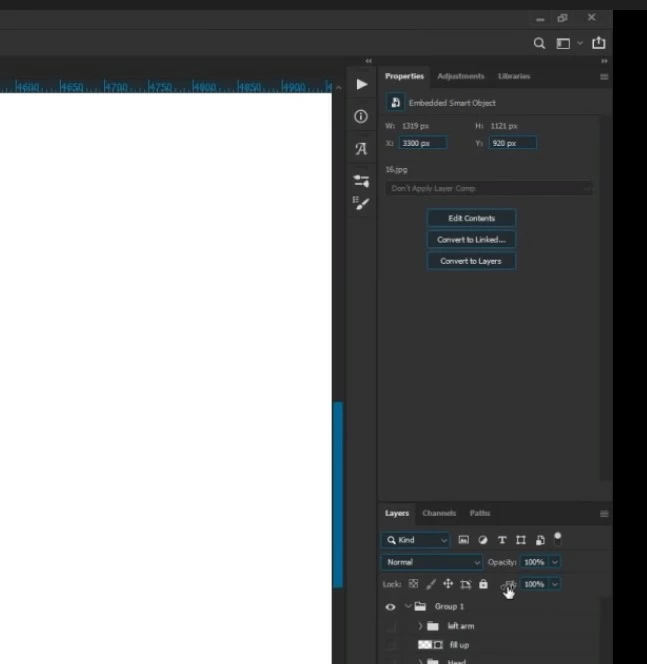Switch to the Layers tab
The height and width of the screenshot is (664, 647).
coord(397,513)
